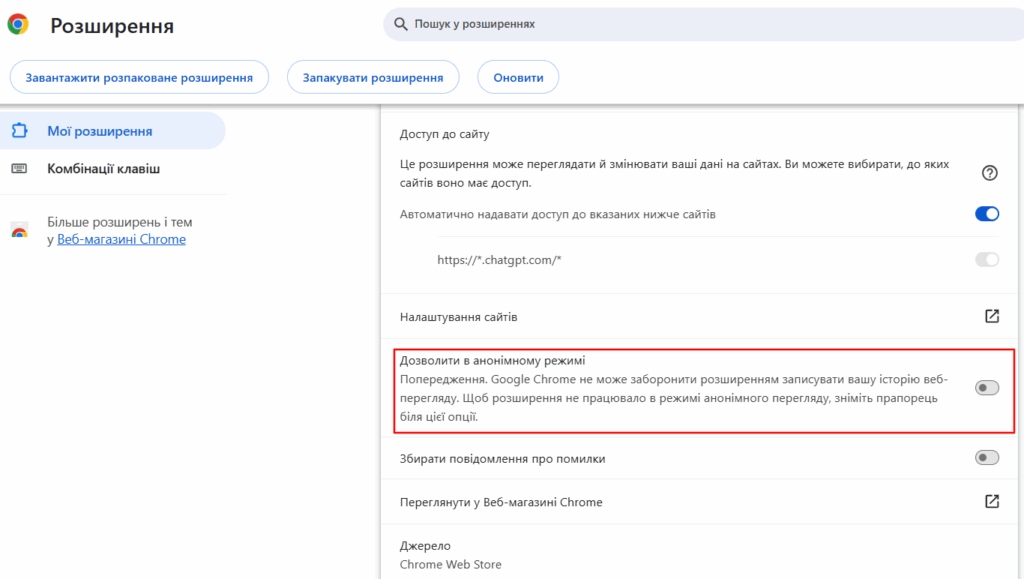Focus the "Пошук у розширеннях" search field
The width and height of the screenshot is (1024, 579).
700,23
